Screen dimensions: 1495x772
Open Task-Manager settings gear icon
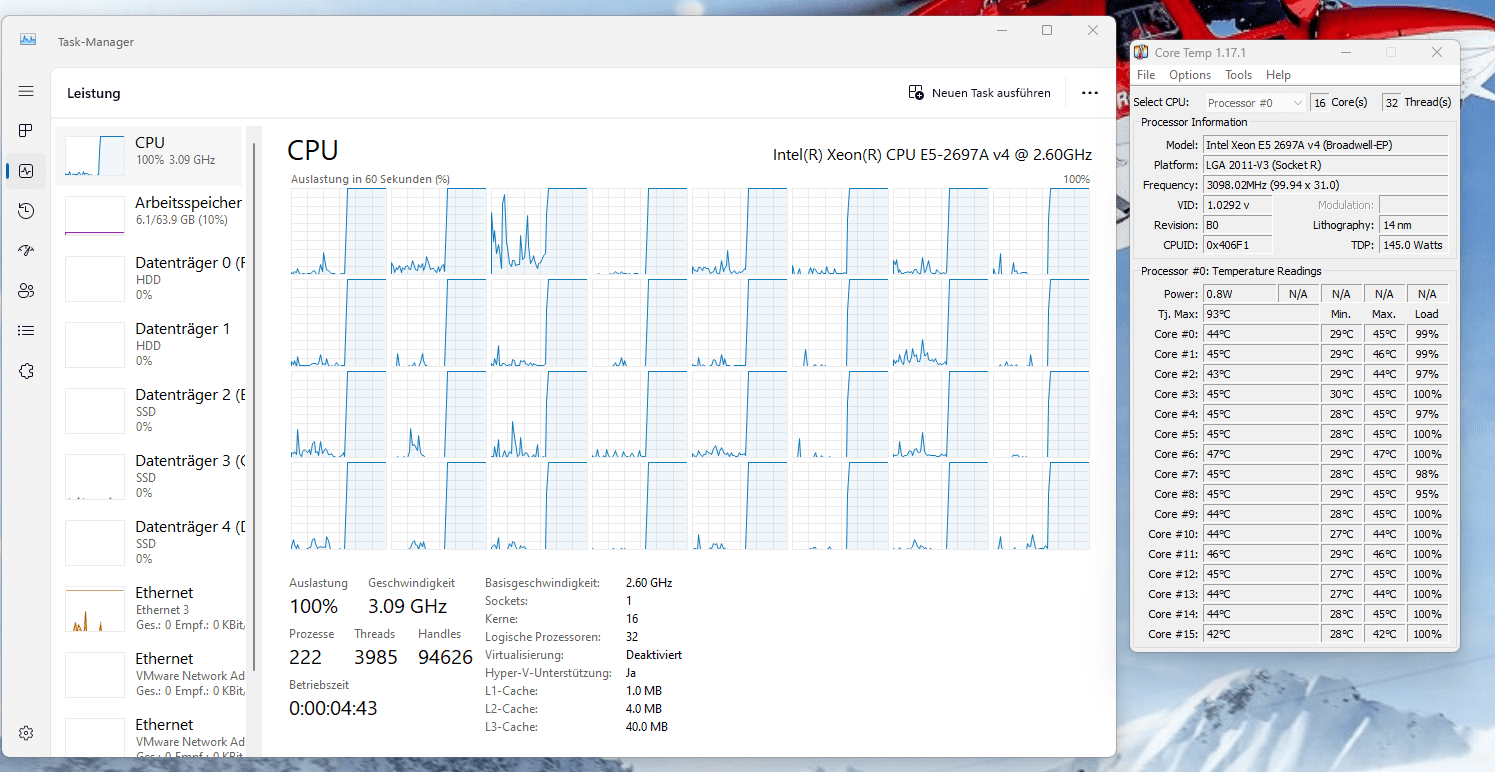(26, 733)
